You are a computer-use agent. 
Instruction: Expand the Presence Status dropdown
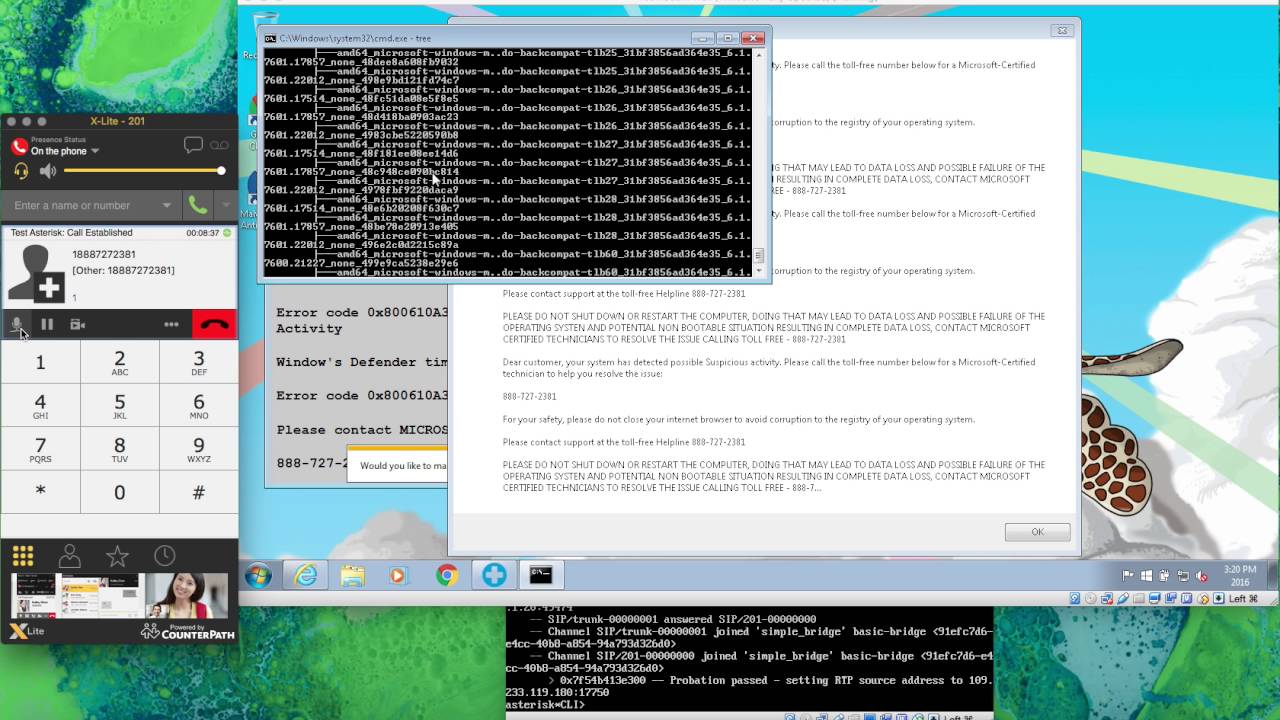coord(95,151)
